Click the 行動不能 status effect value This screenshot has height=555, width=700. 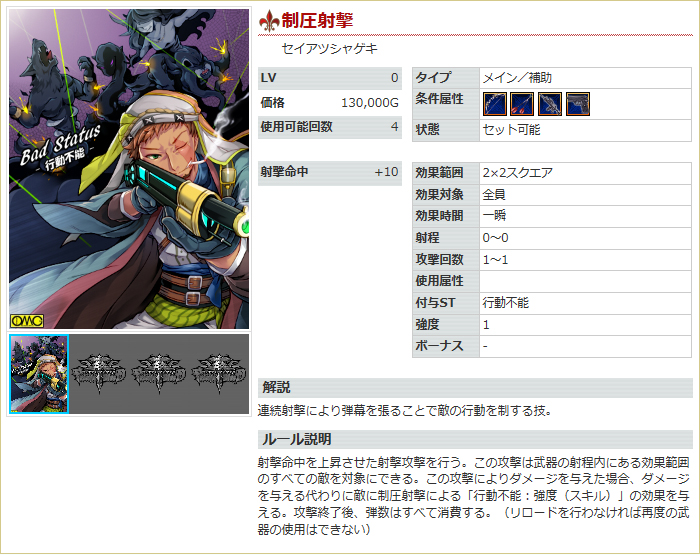[x=506, y=303]
